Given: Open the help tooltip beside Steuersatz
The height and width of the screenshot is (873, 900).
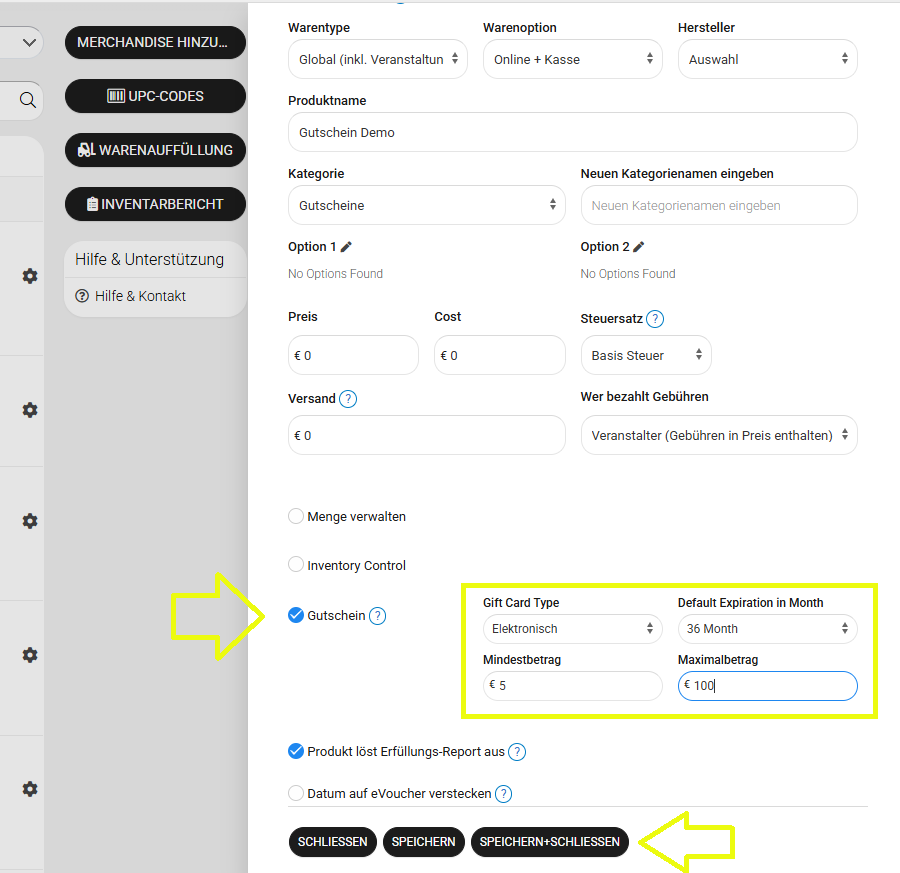Looking at the screenshot, I should [x=655, y=319].
